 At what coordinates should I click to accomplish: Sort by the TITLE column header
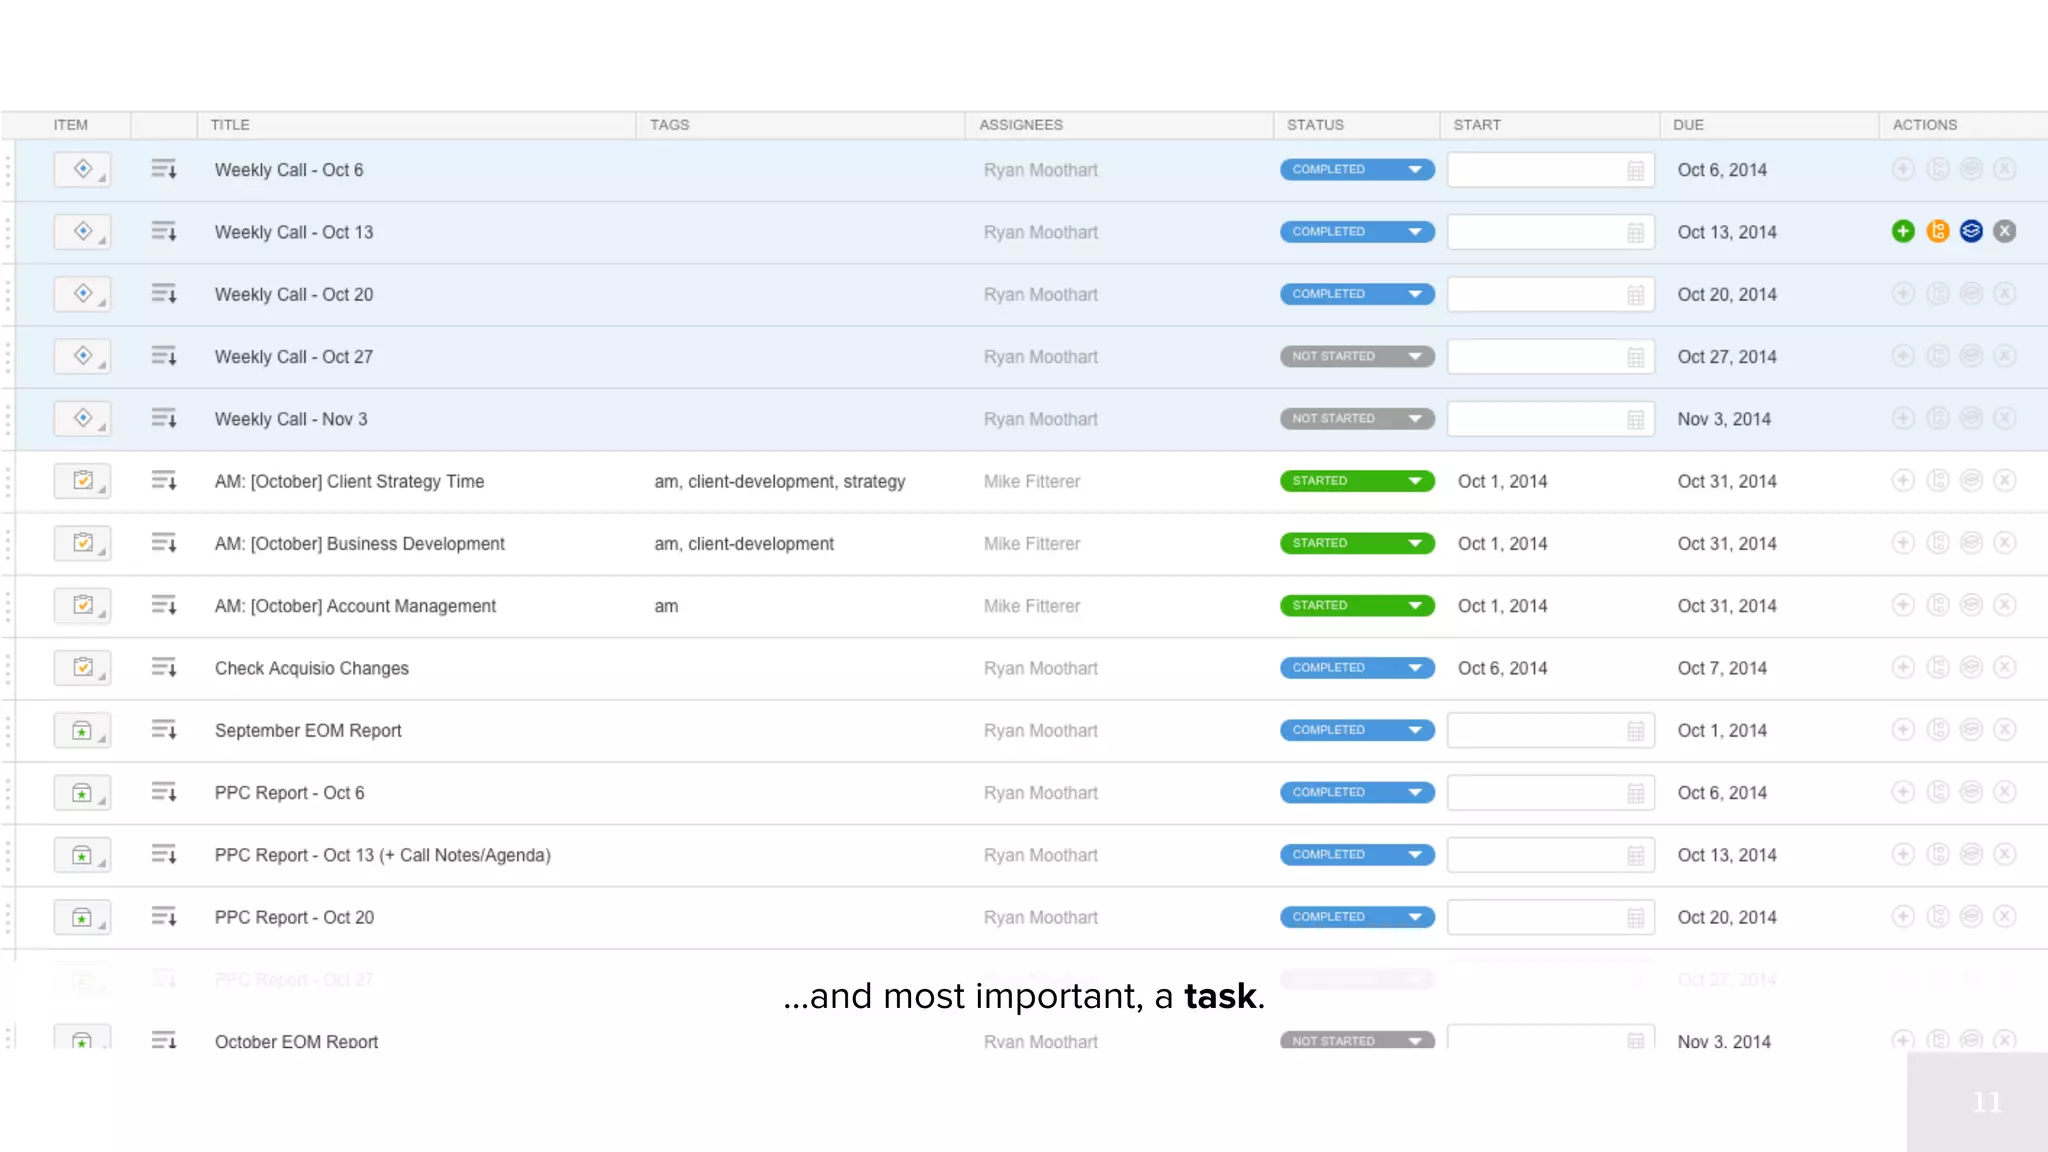point(230,125)
